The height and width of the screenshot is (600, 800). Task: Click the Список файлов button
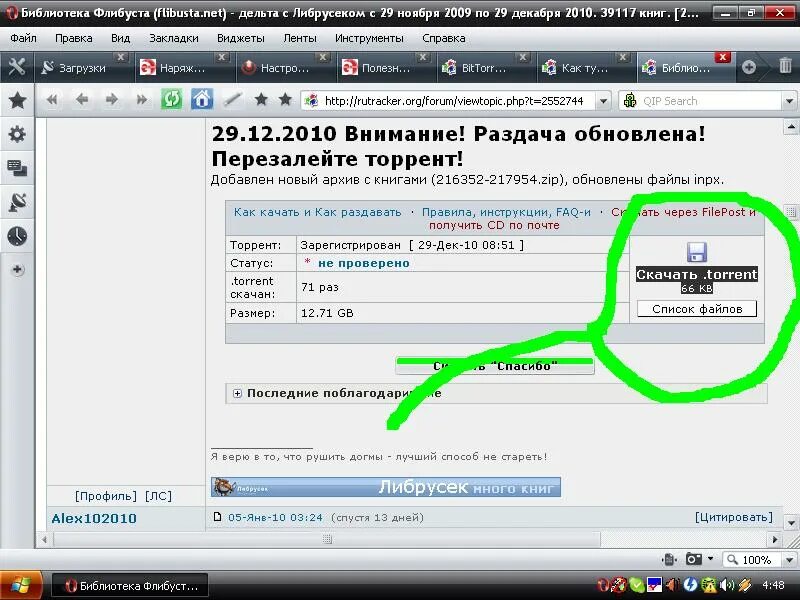(x=697, y=309)
